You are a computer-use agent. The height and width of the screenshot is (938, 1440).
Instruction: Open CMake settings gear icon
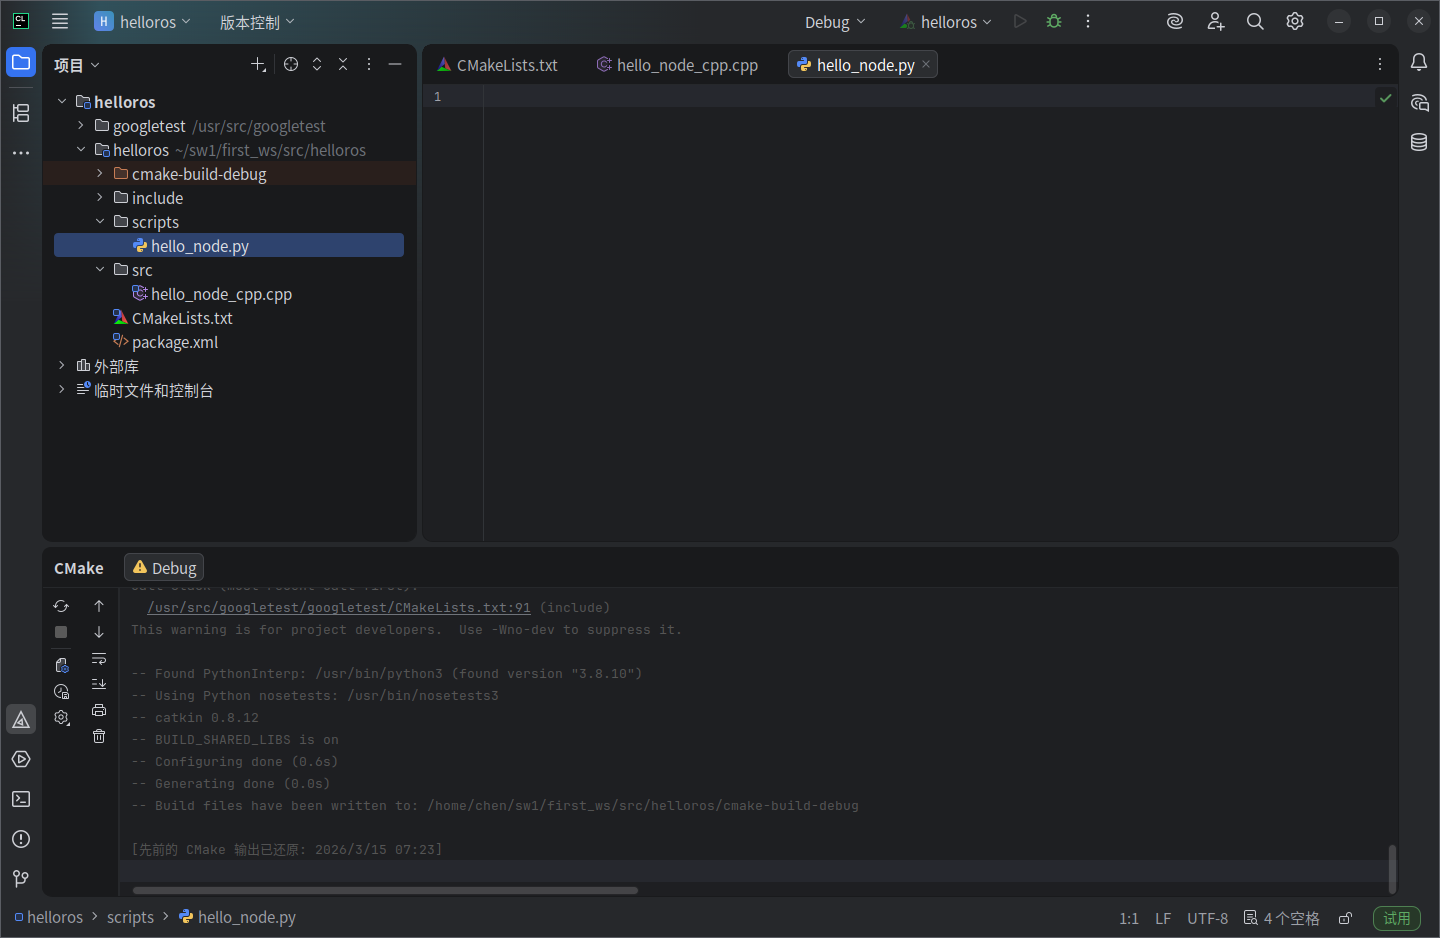click(x=61, y=718)
